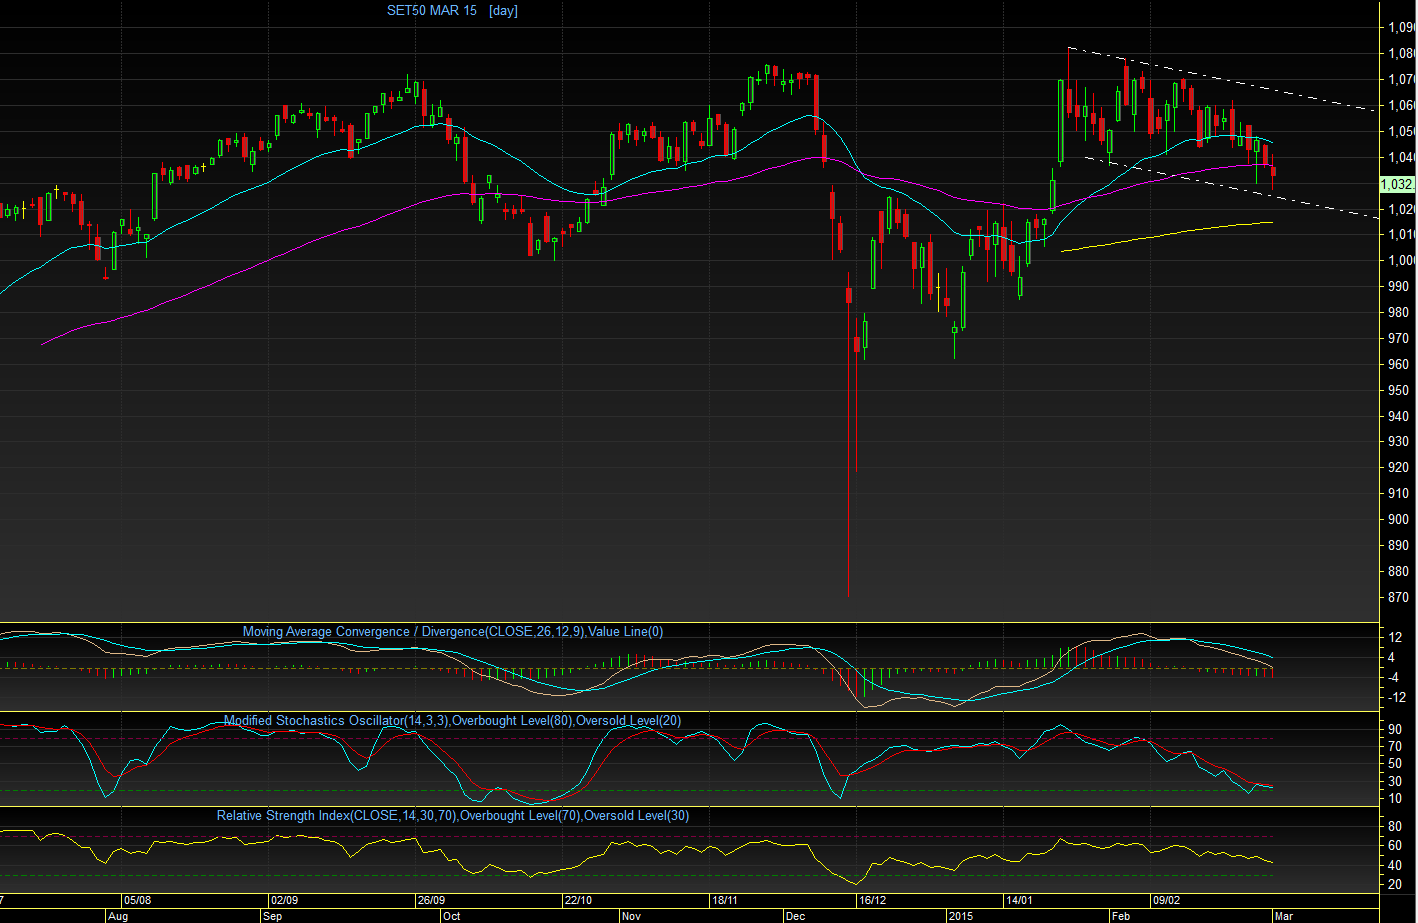Viewport: 1418px width, 923px height.
Task: Click the 990 price axis label
Action: point(1398,287)
